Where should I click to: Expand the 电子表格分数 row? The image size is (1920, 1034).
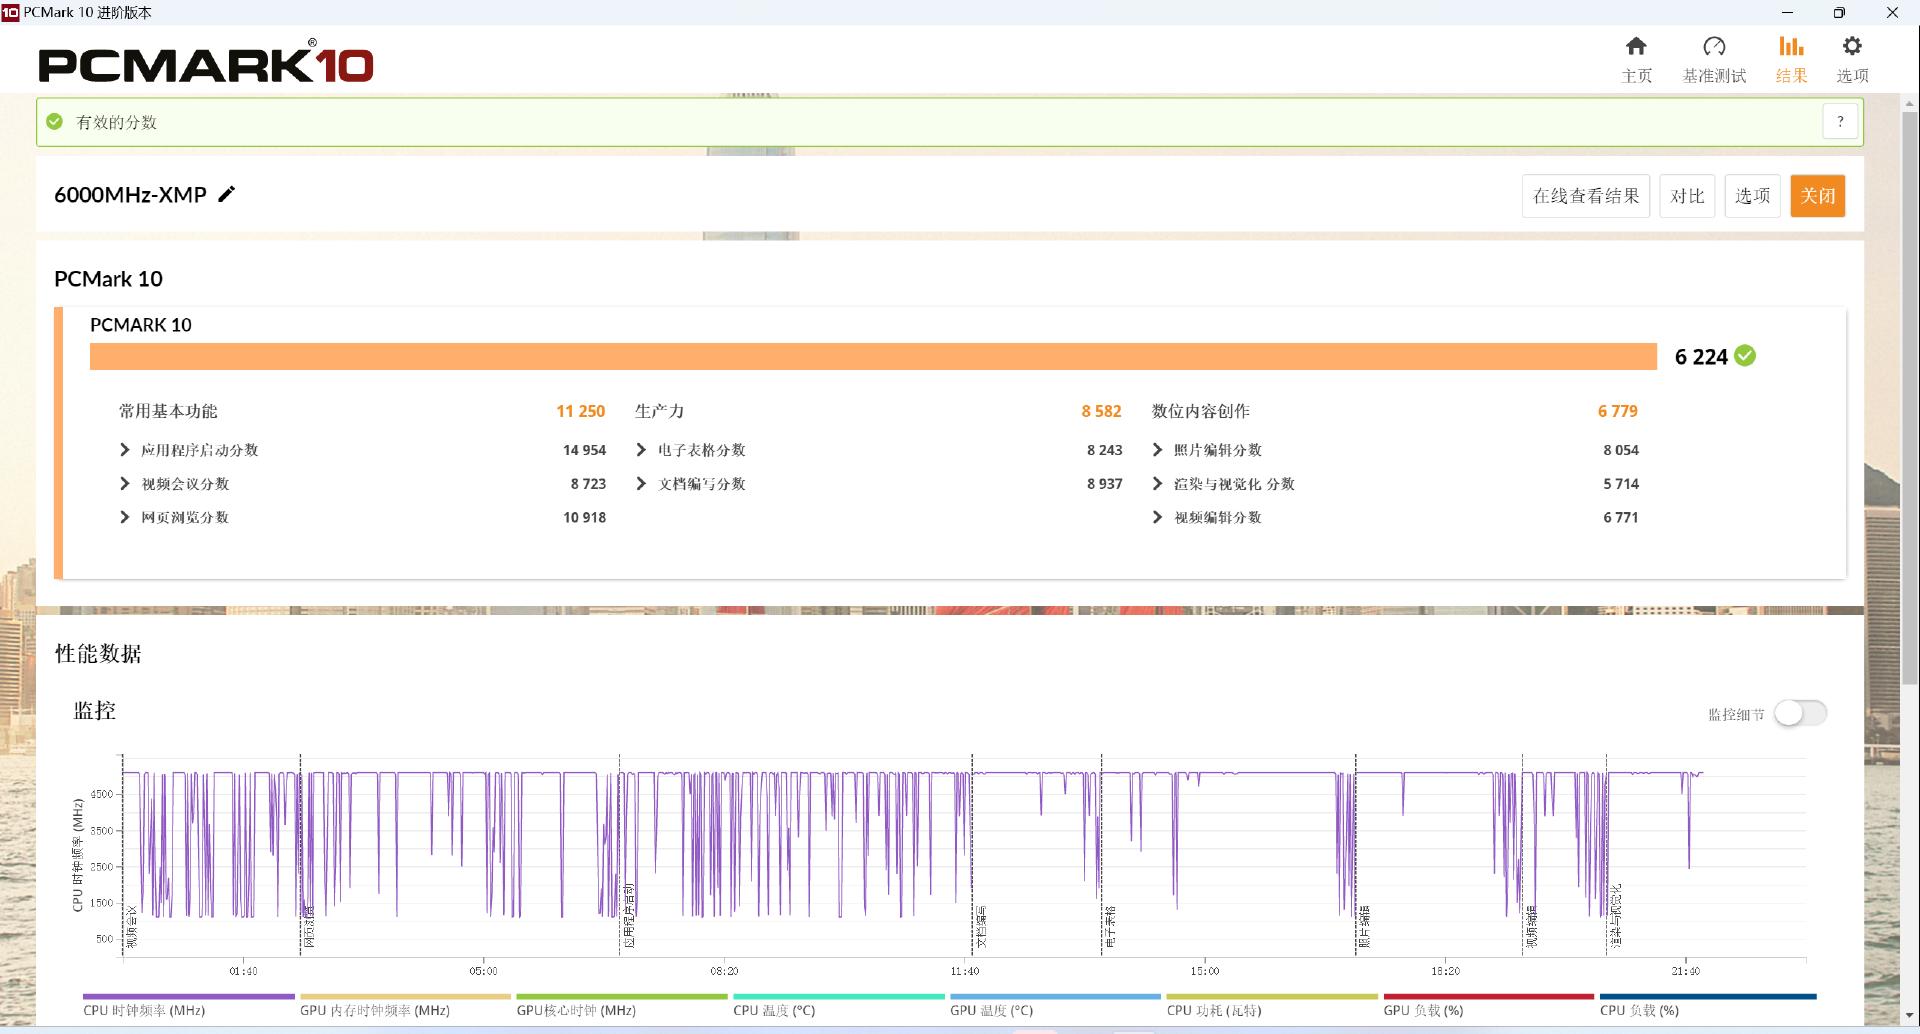(641, 450)
